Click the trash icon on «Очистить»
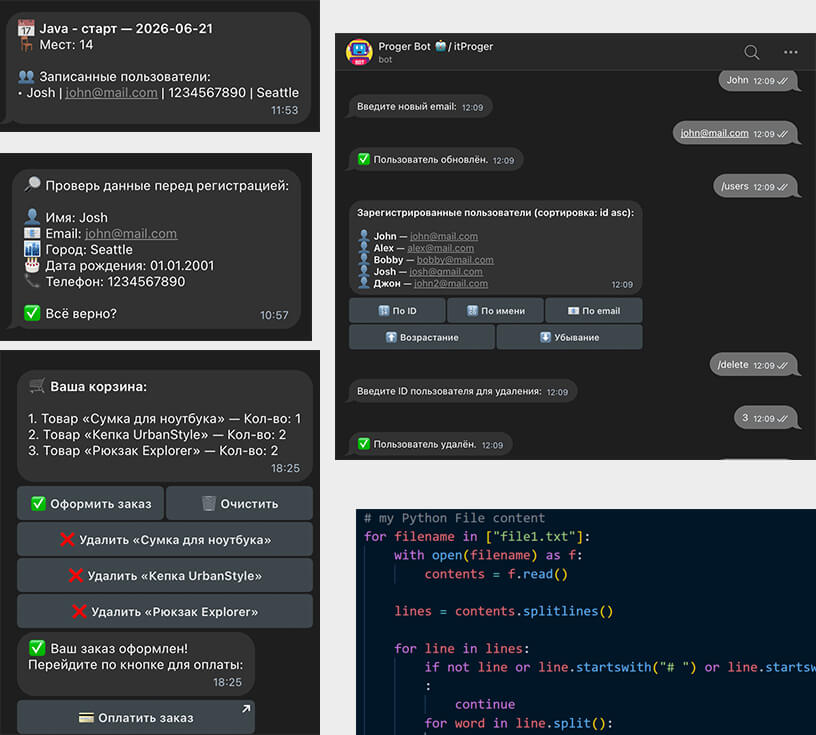Image resolution: width=816 pixels, height=735 pixels. [209, 503]
